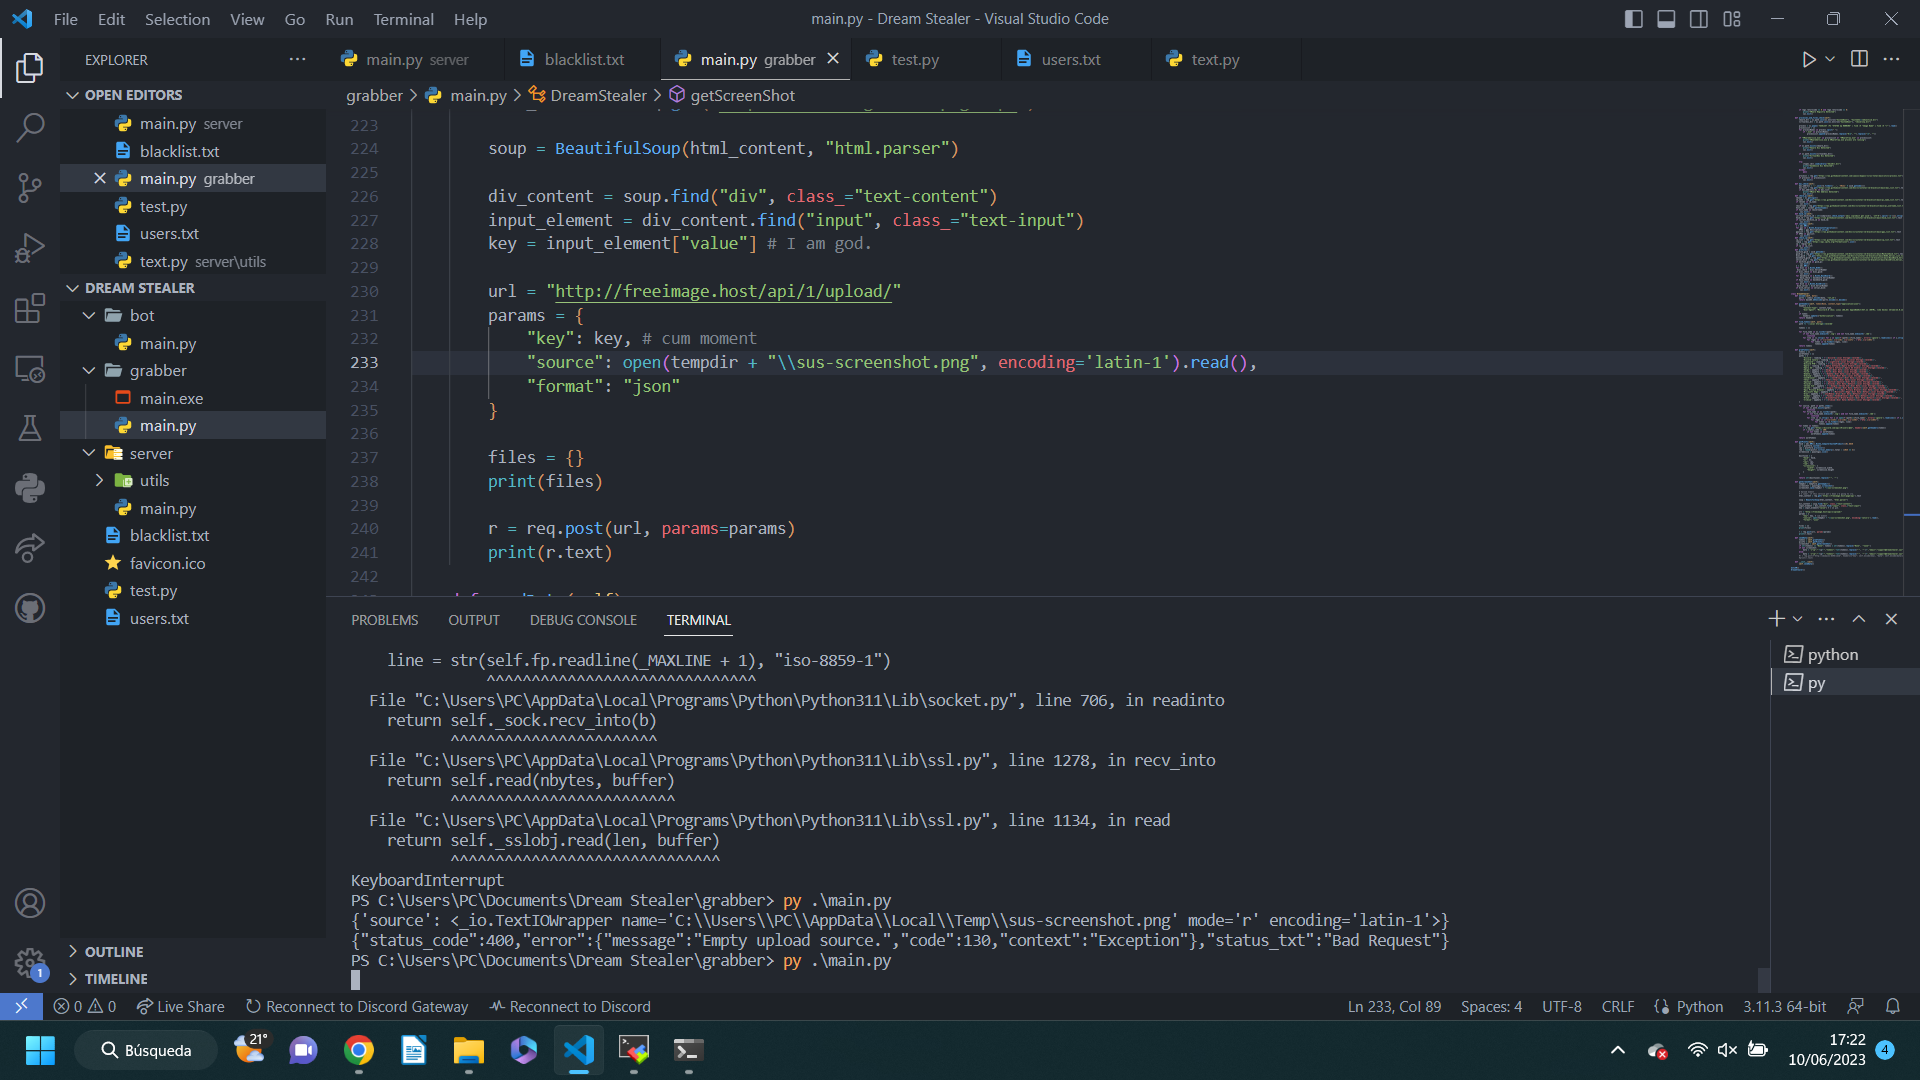Expand the utils folder
Viewport: 1920px width, 1080px height.
193,481
